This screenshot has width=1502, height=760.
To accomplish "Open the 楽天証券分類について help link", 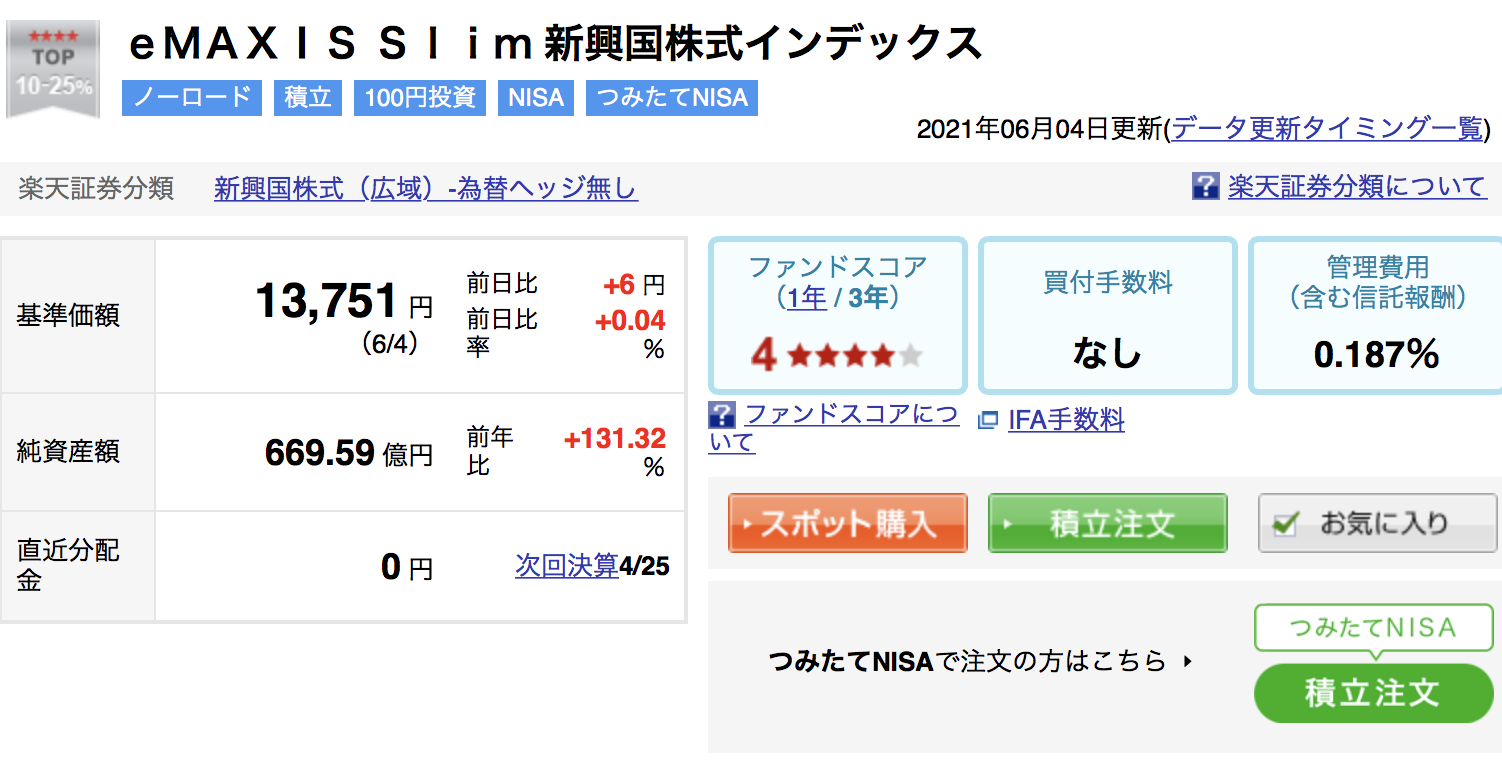I will 1357,187.
